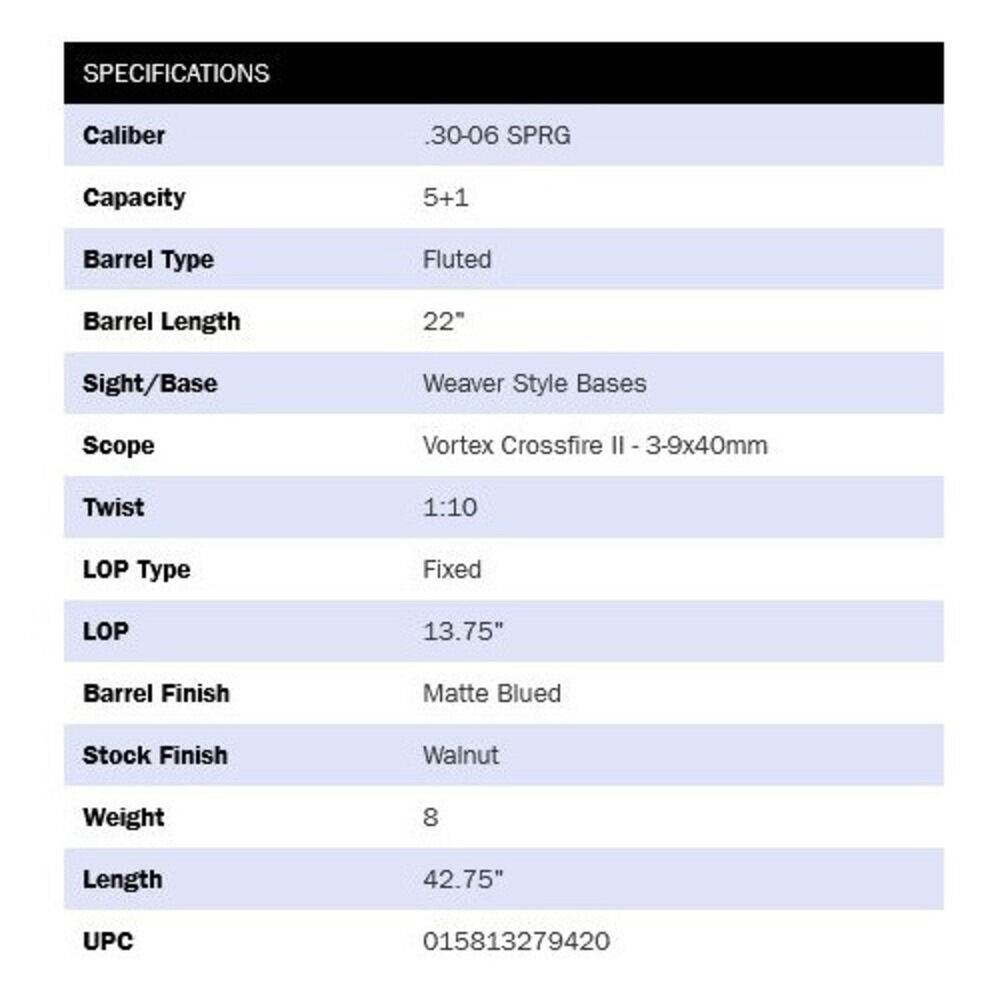Image resolution: width=1000 pixels, height=1000 pixels.
Task: Click the Barrel Length label
Action: (x=161, y=321)
